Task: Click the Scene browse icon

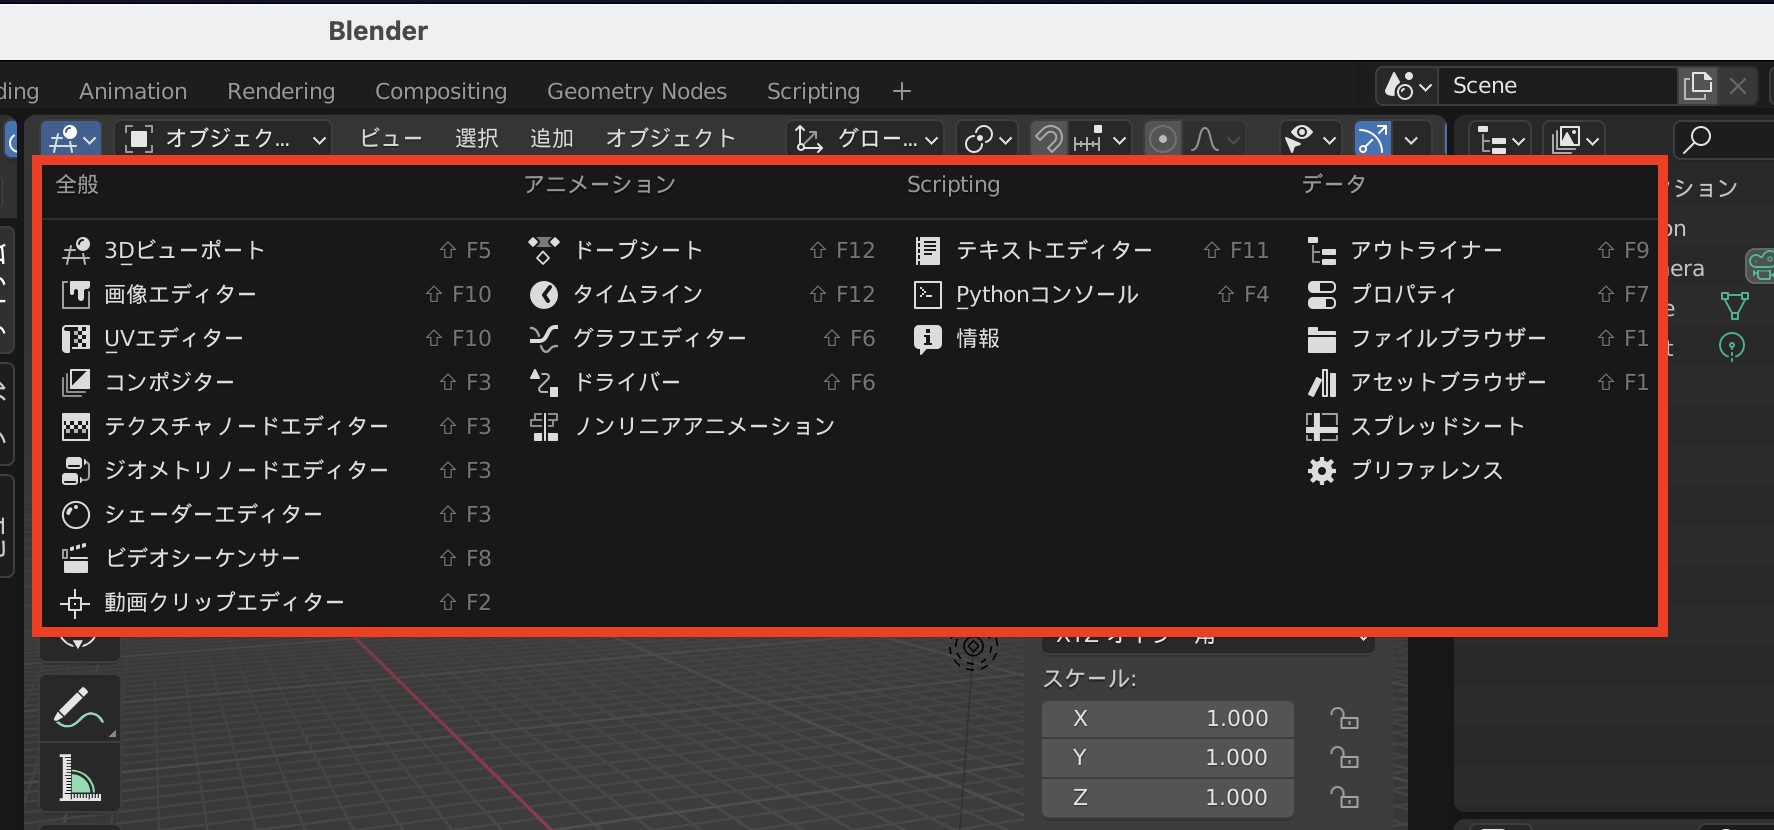Action: [1408, 86]
